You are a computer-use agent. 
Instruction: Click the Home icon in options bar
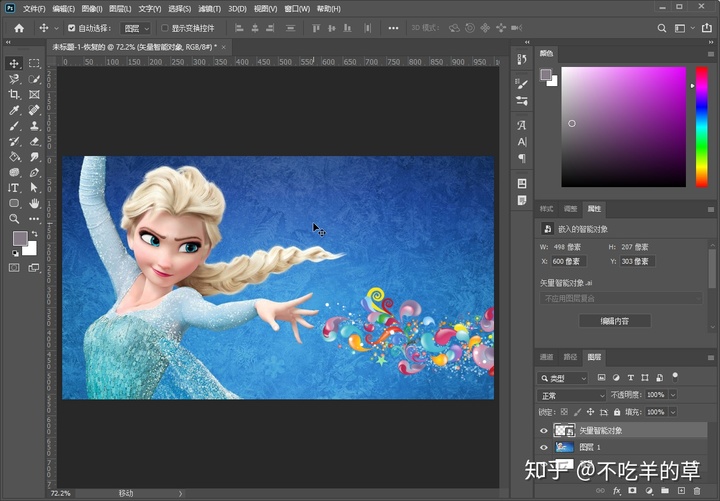coord(19,28)
